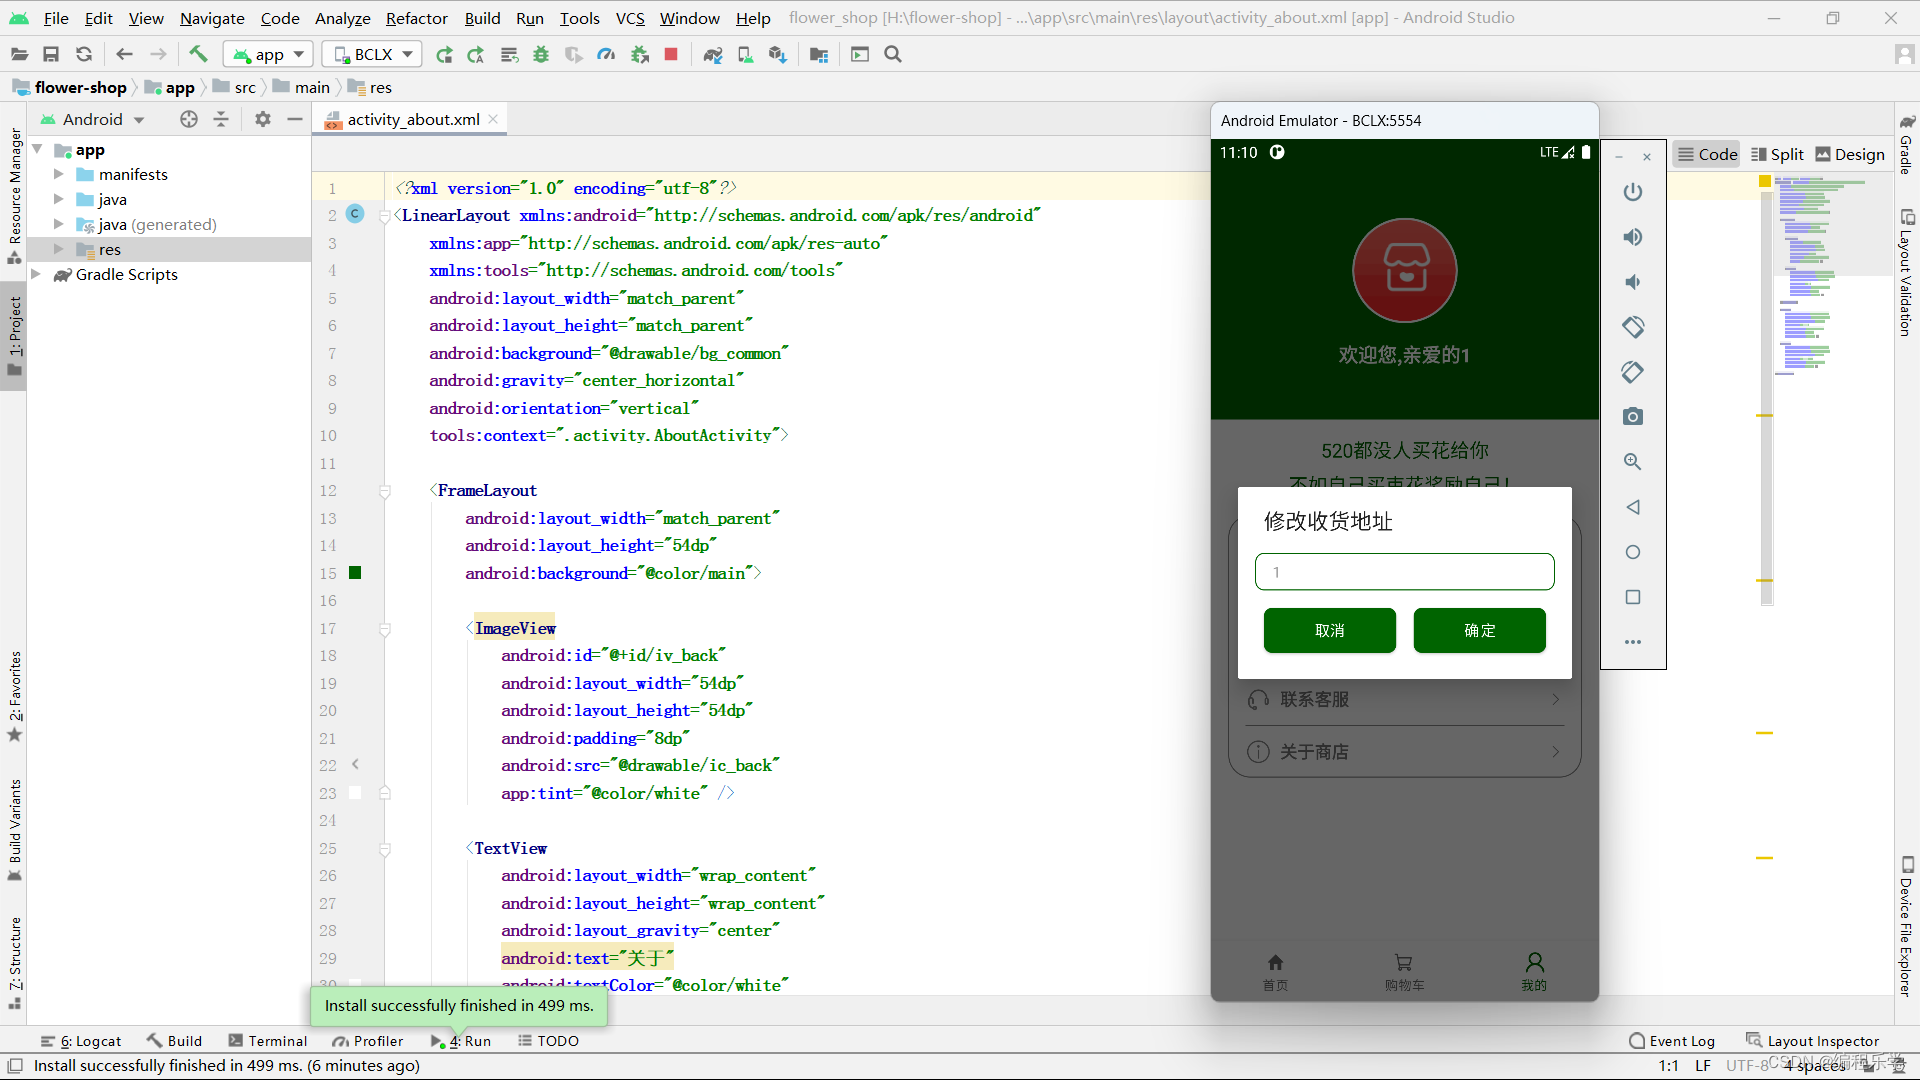Open the Navigate menu
The width and height of the screenshot is (1920, 1080).
click(212, 18)
